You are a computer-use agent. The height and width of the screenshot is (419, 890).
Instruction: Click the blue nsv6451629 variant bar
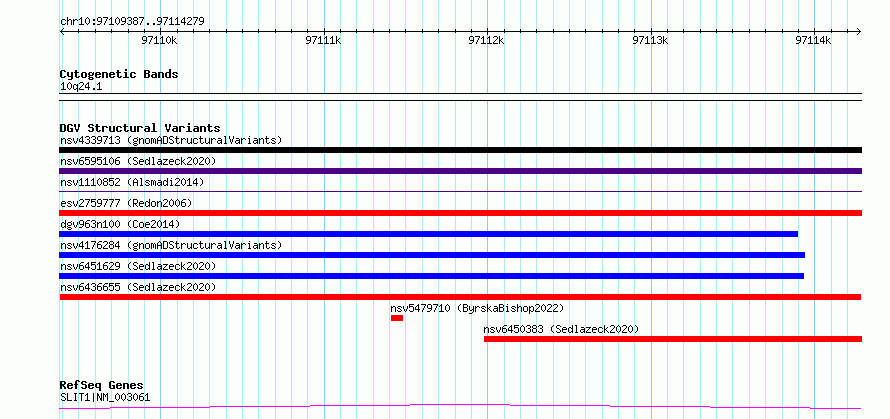point(431,276)
